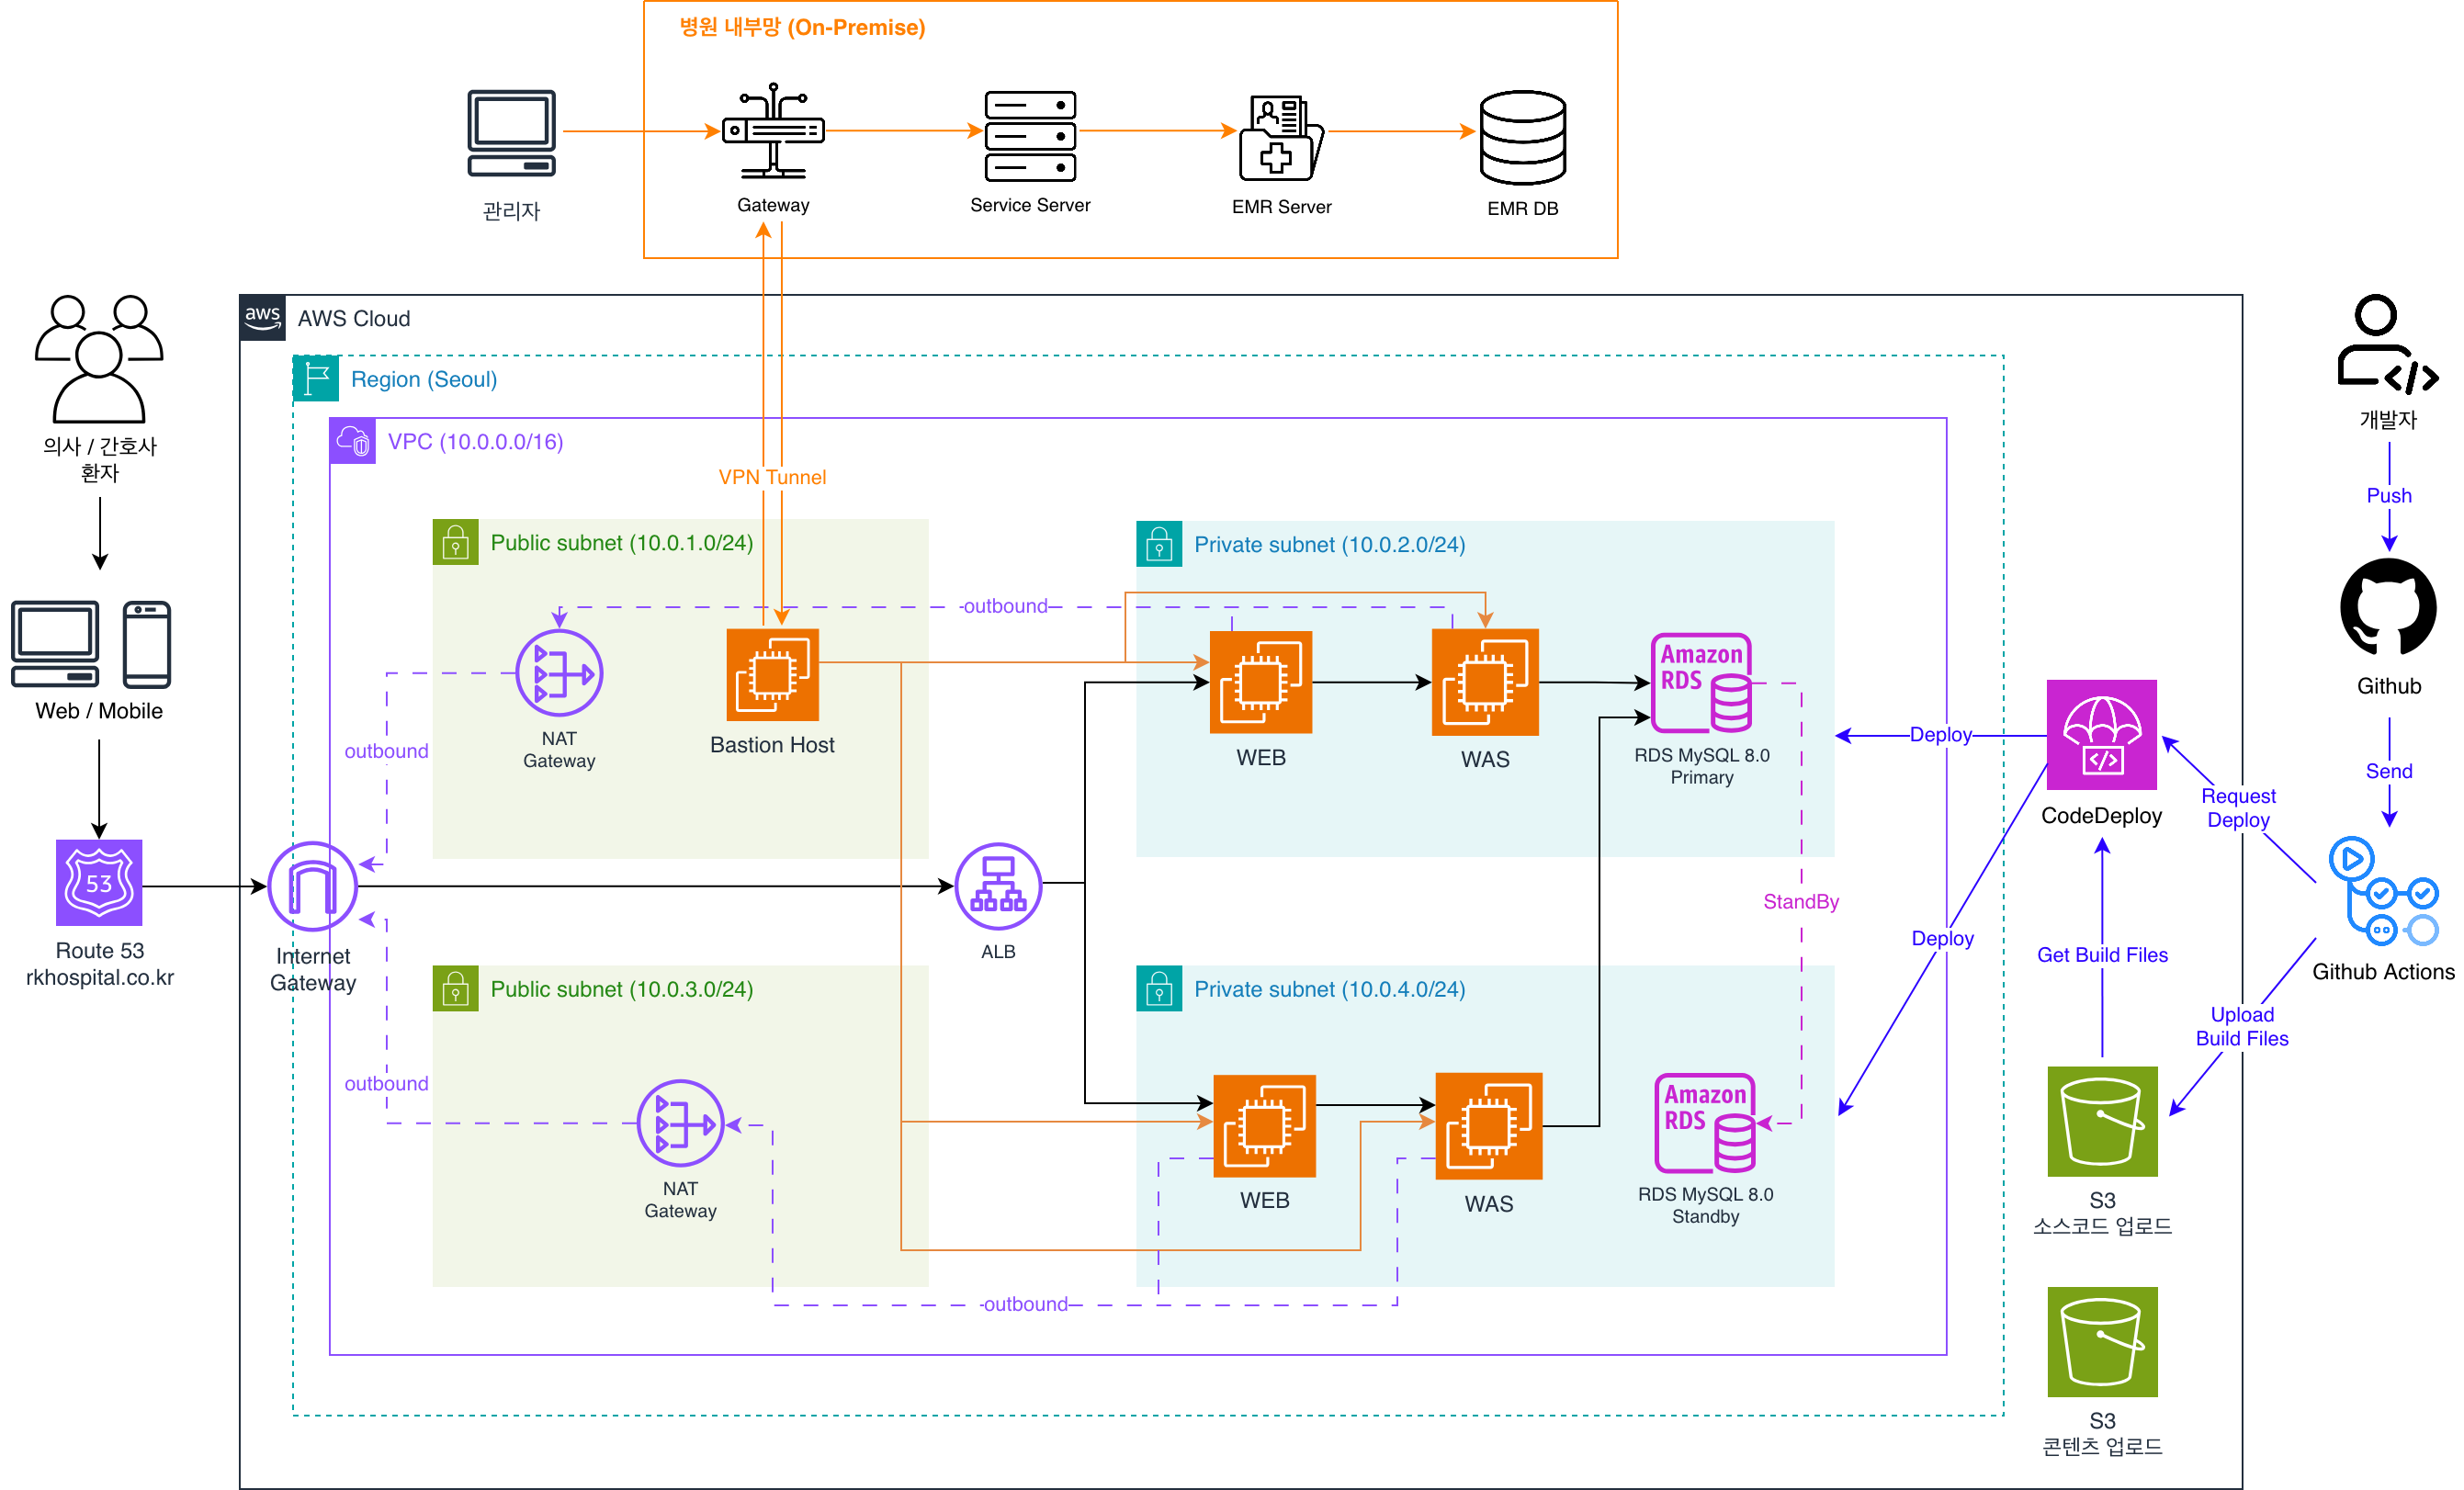Click the 'Get Build Files' label
The height and width of the screenshot is (1490, 2464).
click(2102, 954)
